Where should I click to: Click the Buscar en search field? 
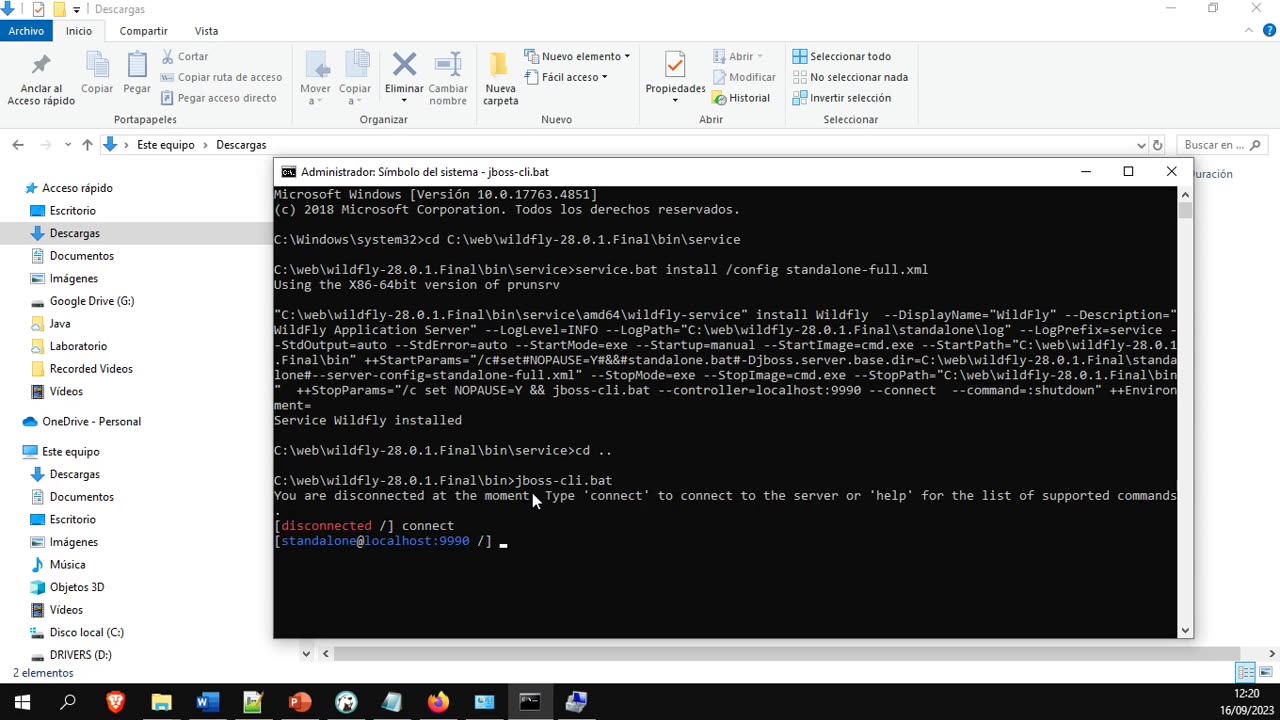(x=1222, y=145)
